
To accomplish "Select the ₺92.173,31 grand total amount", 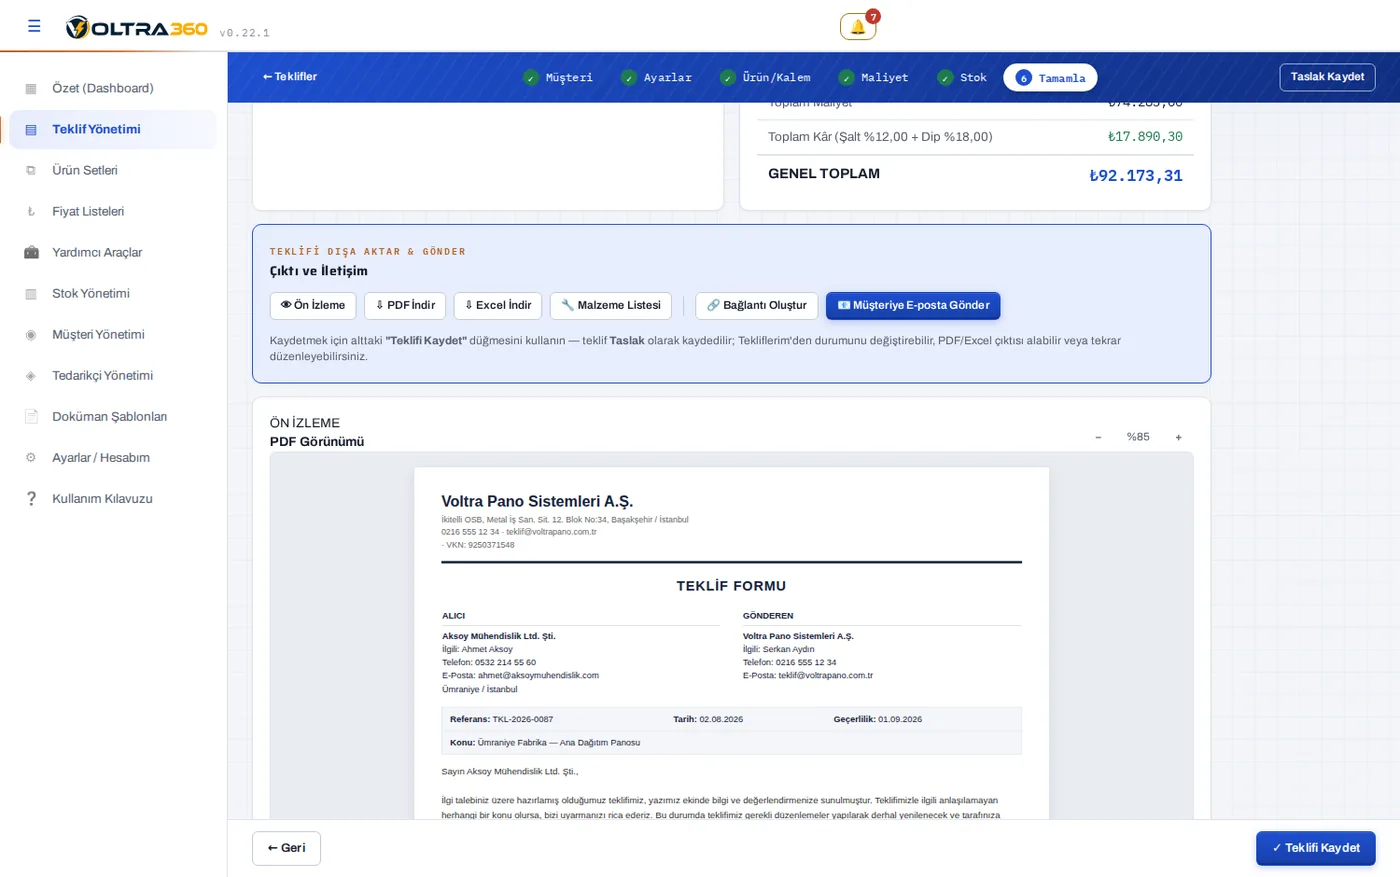I will (x=1136, y=176).
